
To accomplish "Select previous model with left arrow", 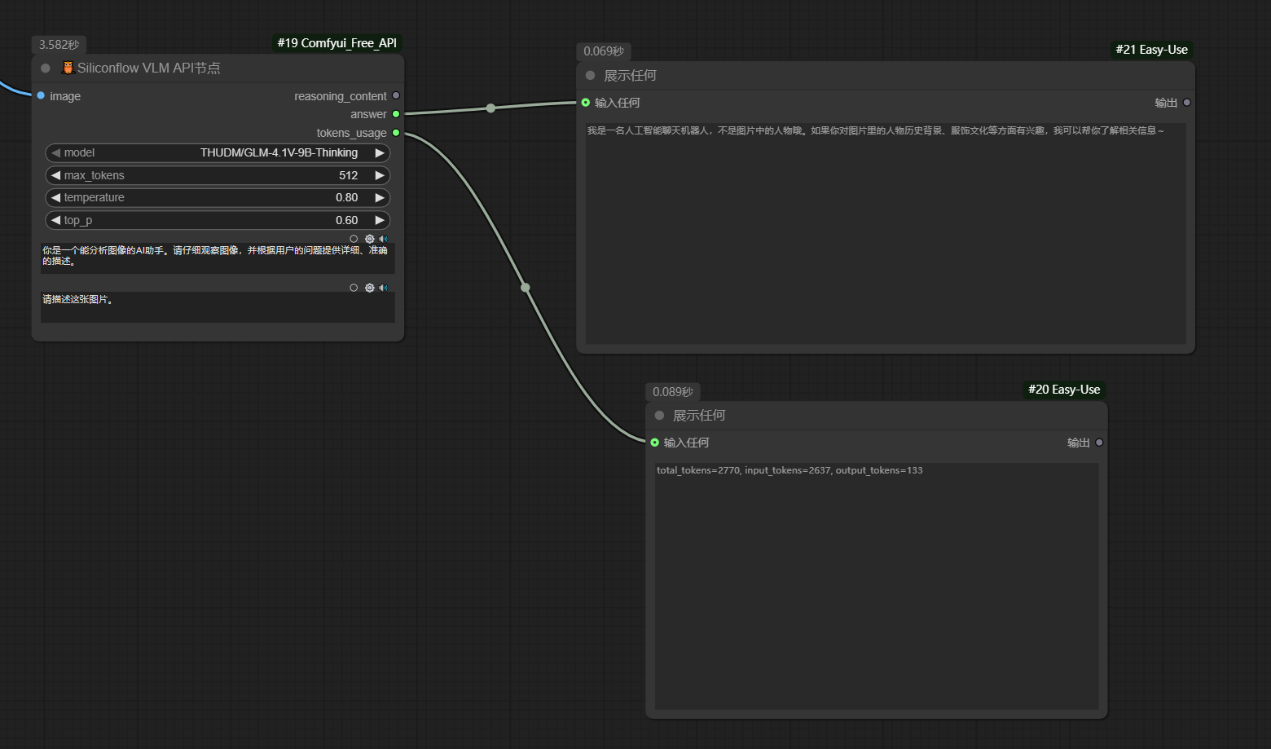I will click(x=56, y=153).
